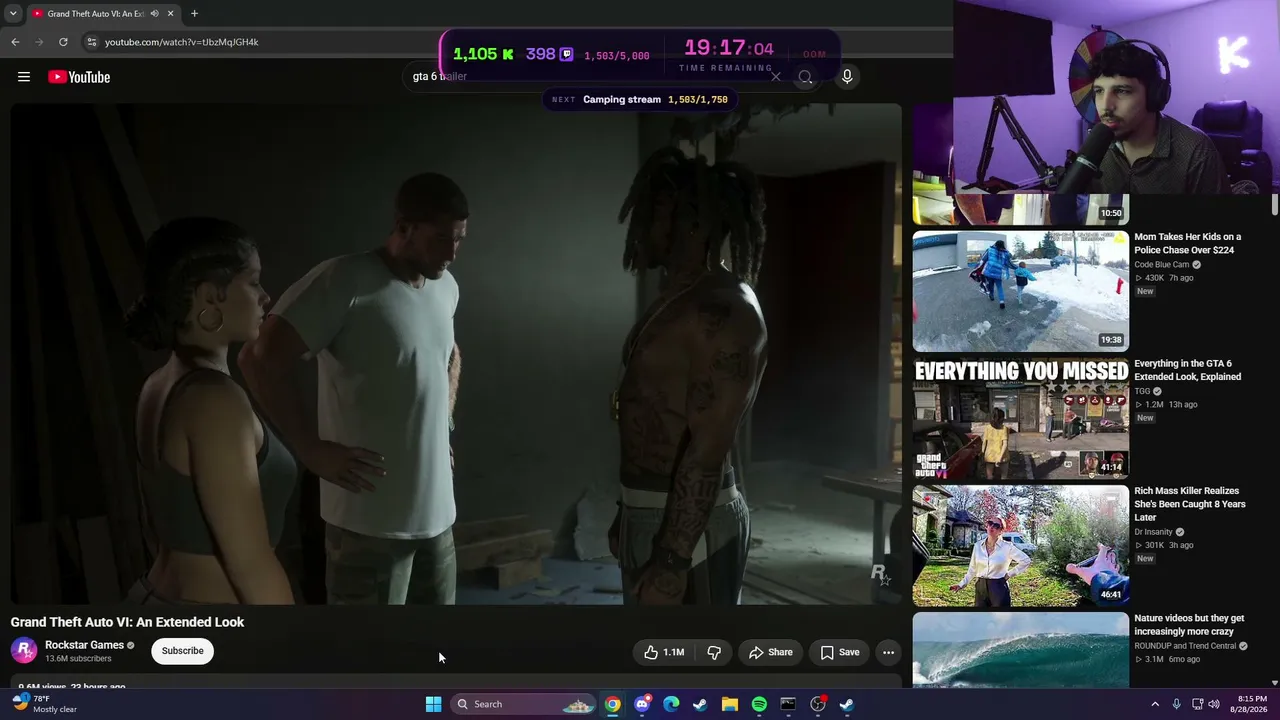The height and width of the screenshot is (720, 1280).
Task: Open the weather widget showing 78°F
Action: tap(45, 704)
